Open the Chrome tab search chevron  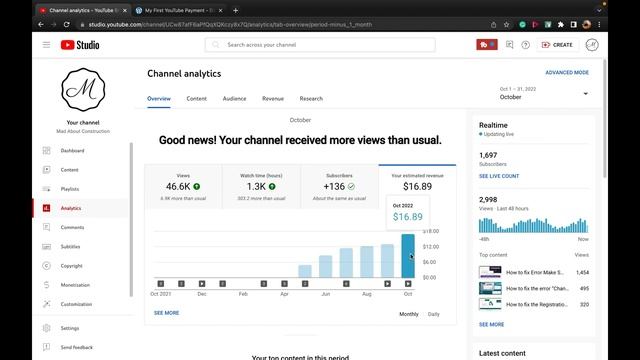pos(599,10)
